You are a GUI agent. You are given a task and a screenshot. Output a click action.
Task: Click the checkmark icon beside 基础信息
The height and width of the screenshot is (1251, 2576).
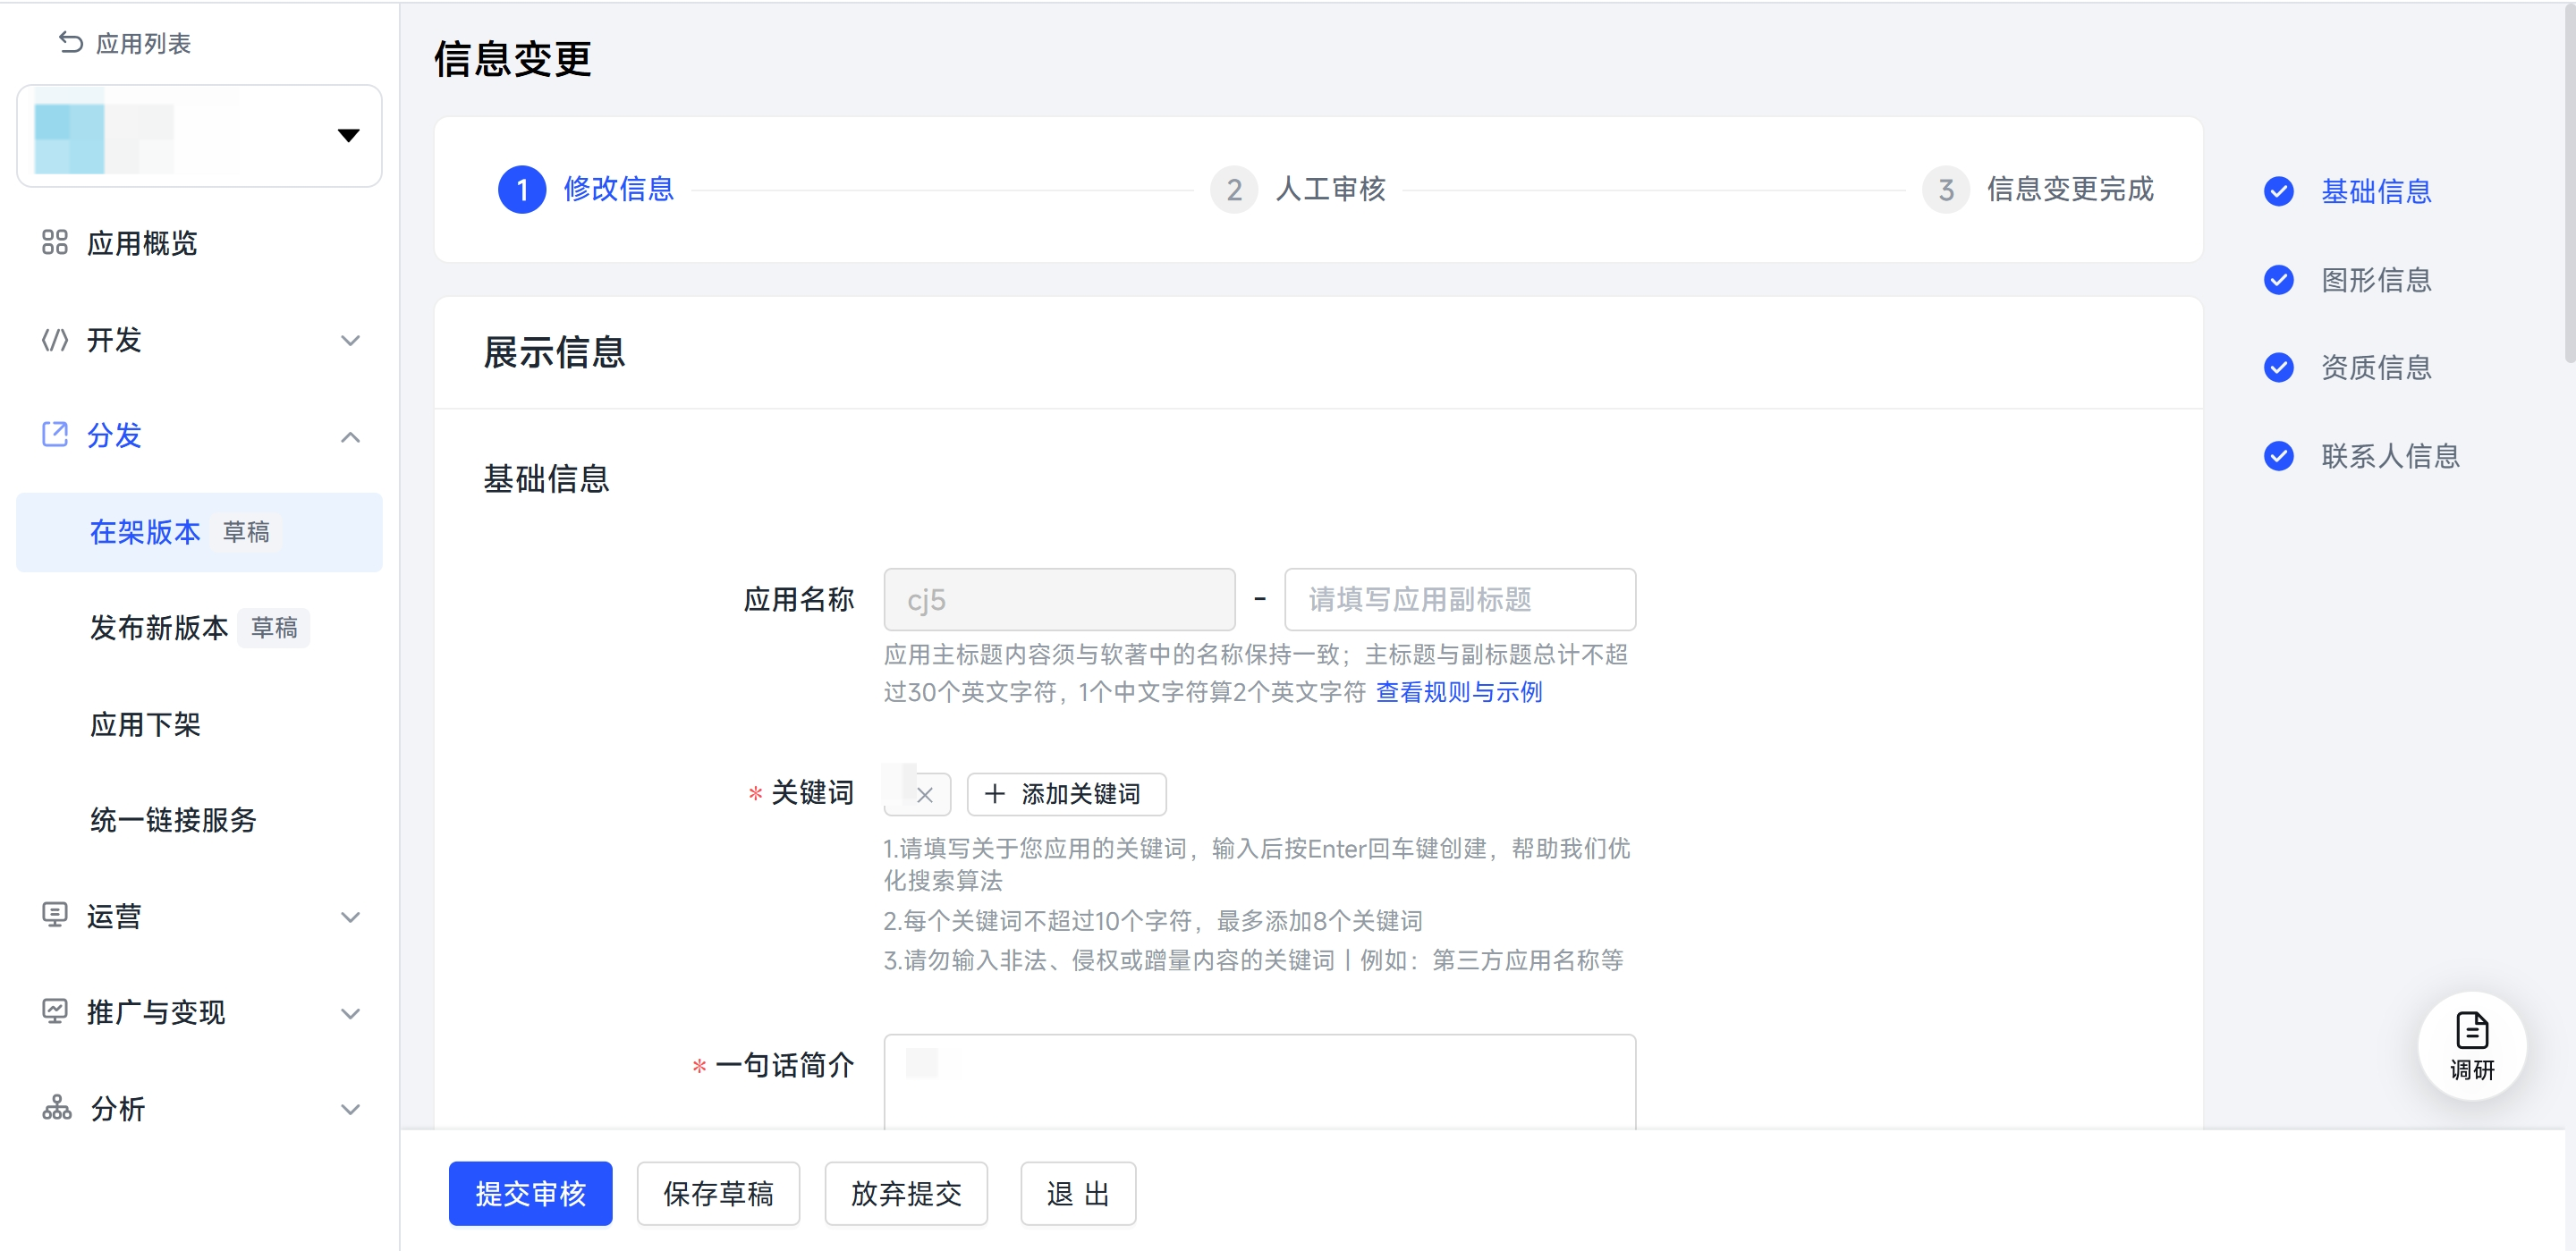pyautogui.click(x=2279, y=191)
